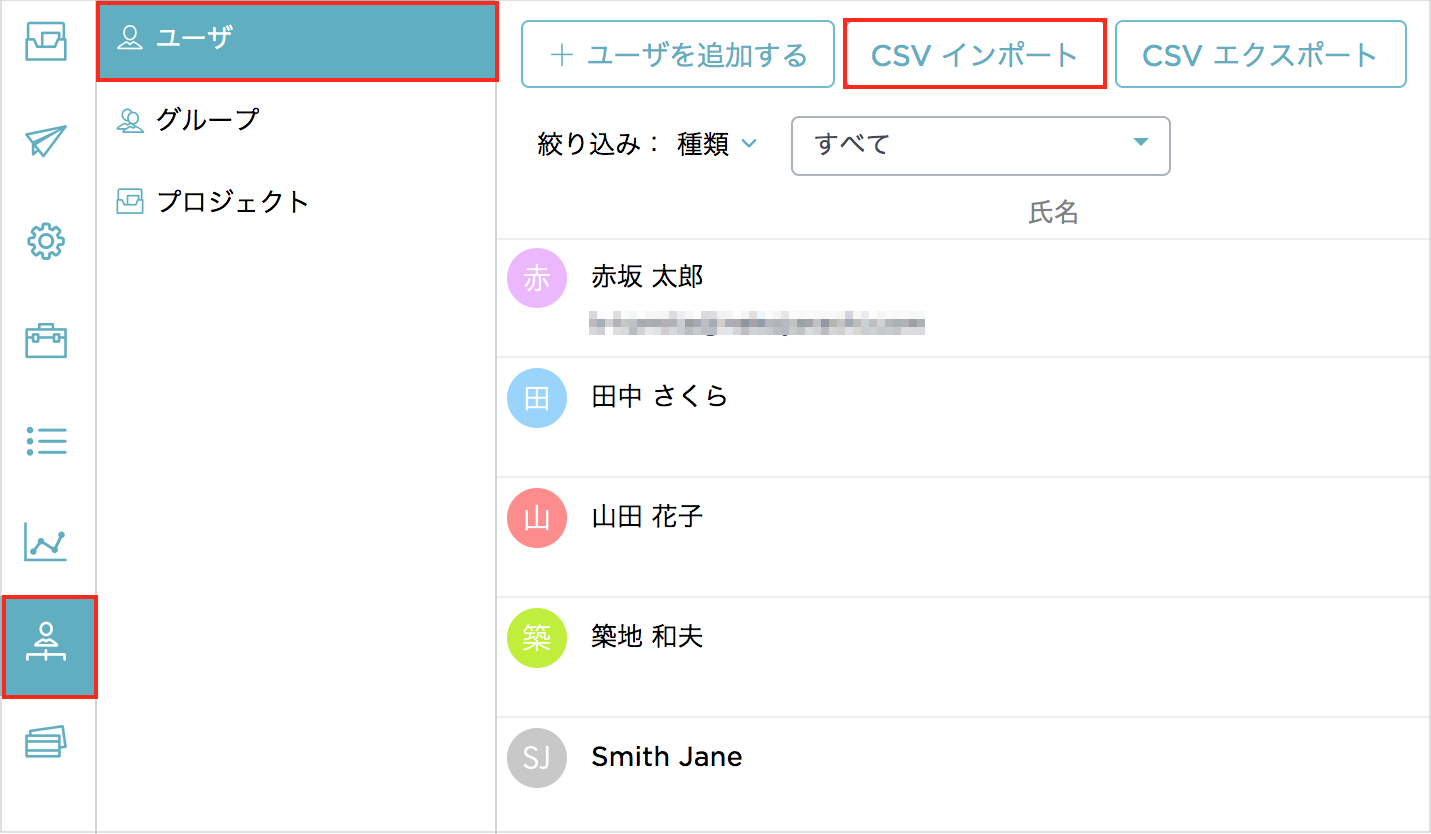Open settings gear in sidebar

46,242
